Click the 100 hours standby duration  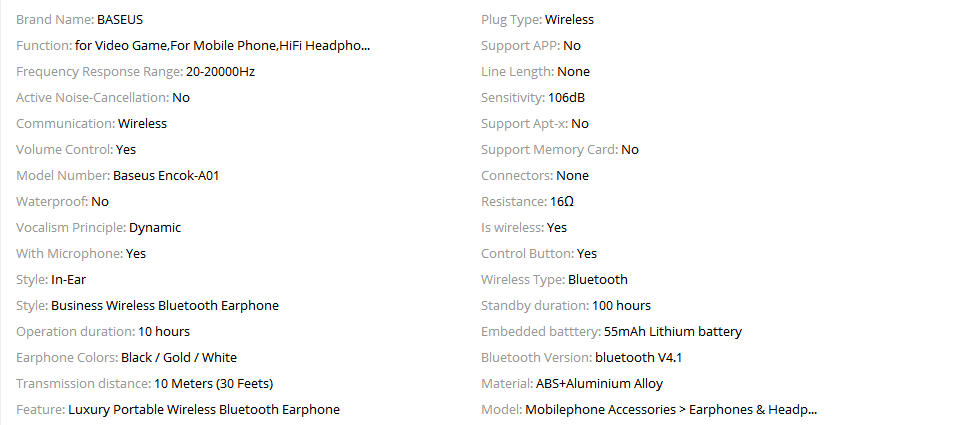point(621,305)
